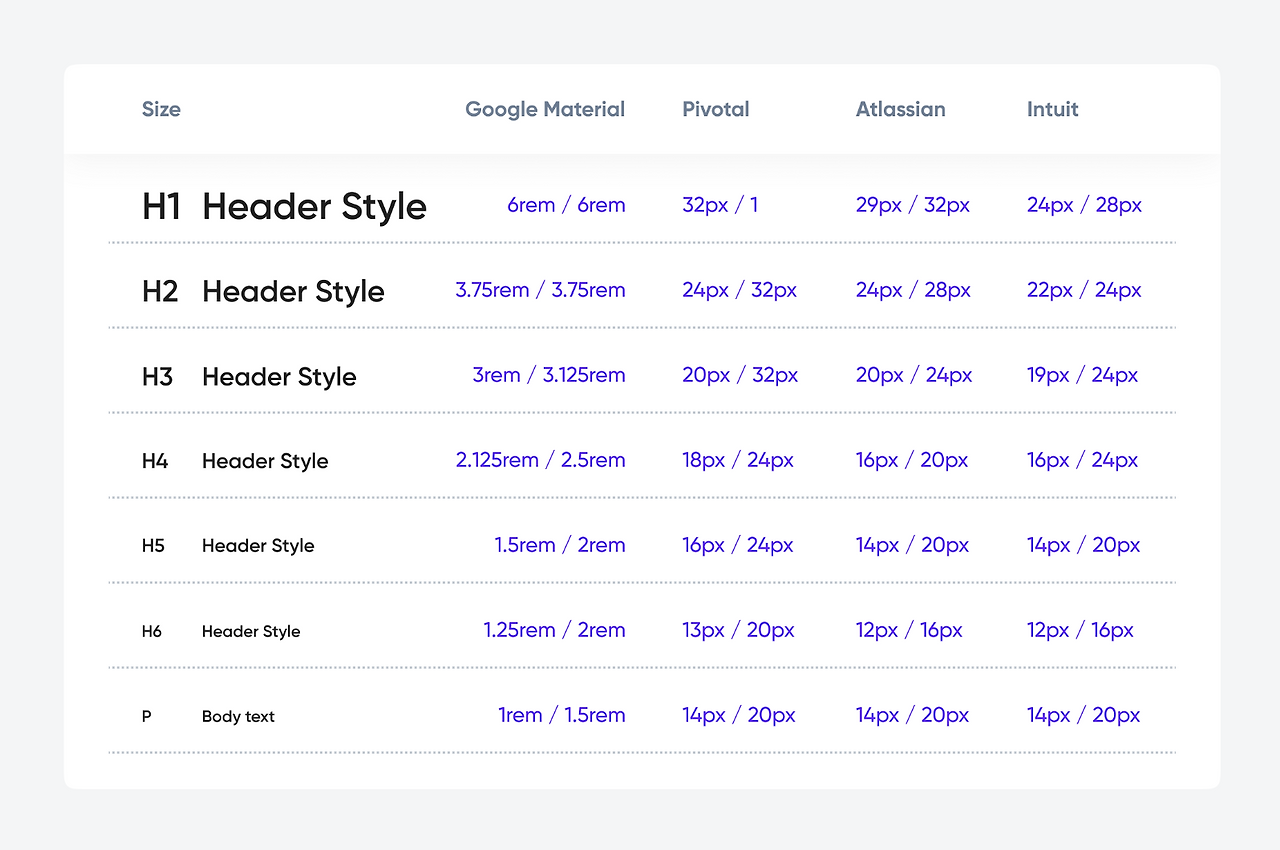Click the 1.25rem / 2rem value
The height and width of the screenshot is (850, 1280).
(x=554, y=630)
